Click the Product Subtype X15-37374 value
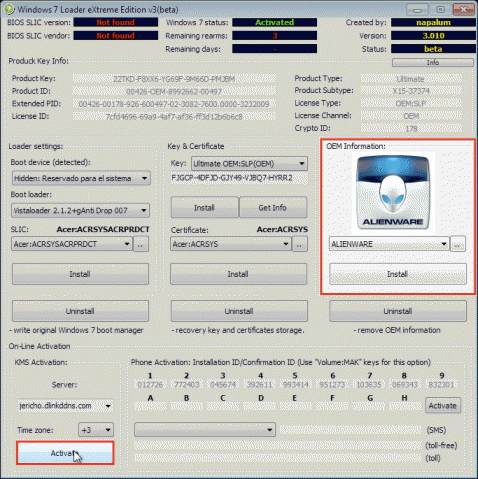Viewport: 478px width, 479px height. (411, 91)
